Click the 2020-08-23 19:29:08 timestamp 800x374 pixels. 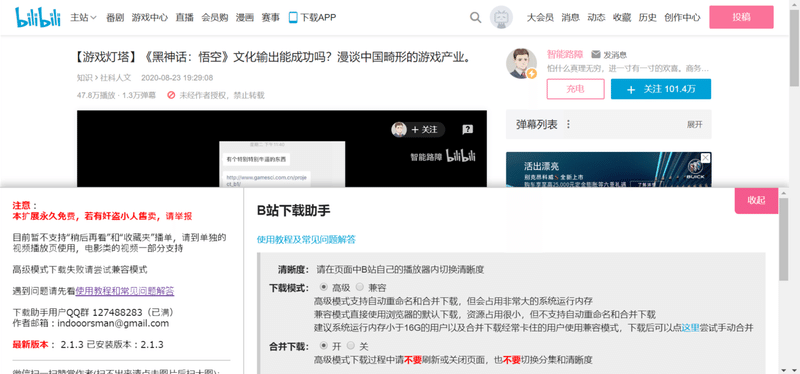[x=177, y=78]
